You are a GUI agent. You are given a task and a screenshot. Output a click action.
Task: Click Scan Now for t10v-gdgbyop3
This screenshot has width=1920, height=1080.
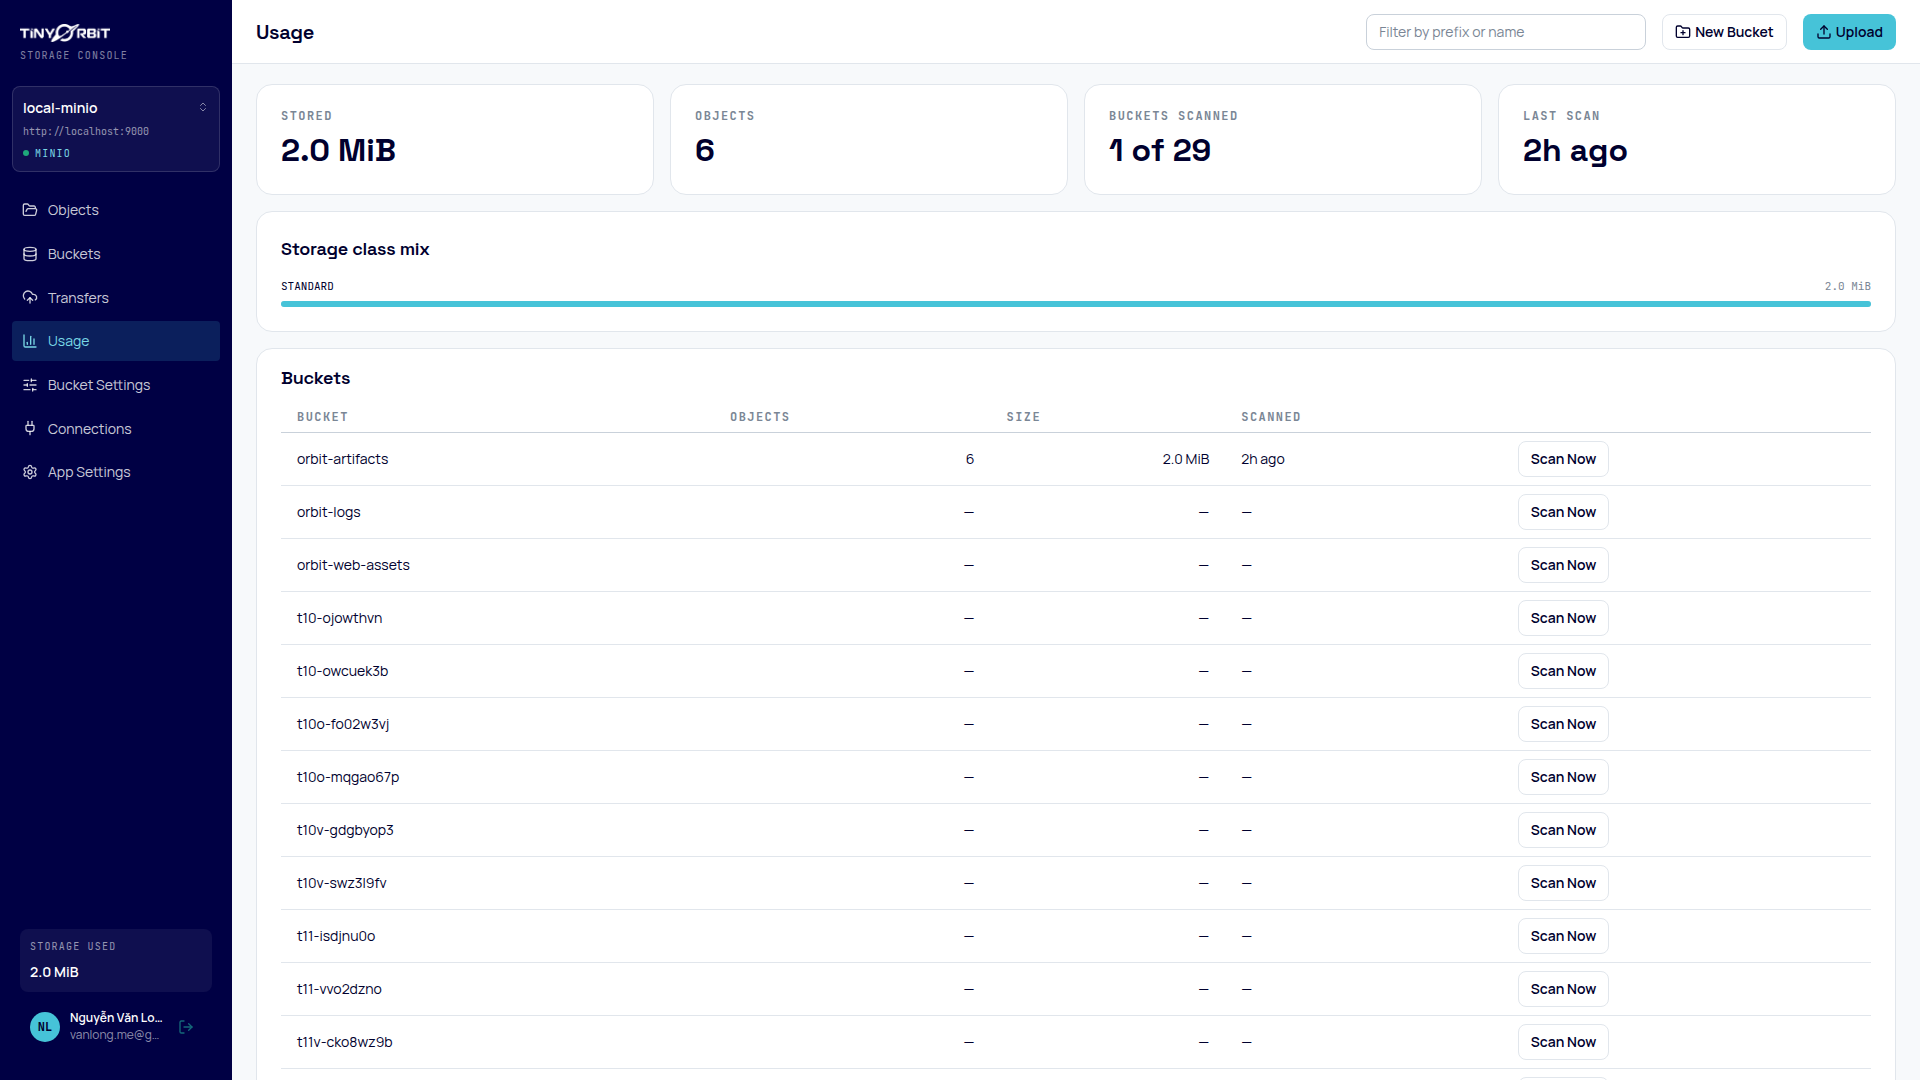[1563, 830]
